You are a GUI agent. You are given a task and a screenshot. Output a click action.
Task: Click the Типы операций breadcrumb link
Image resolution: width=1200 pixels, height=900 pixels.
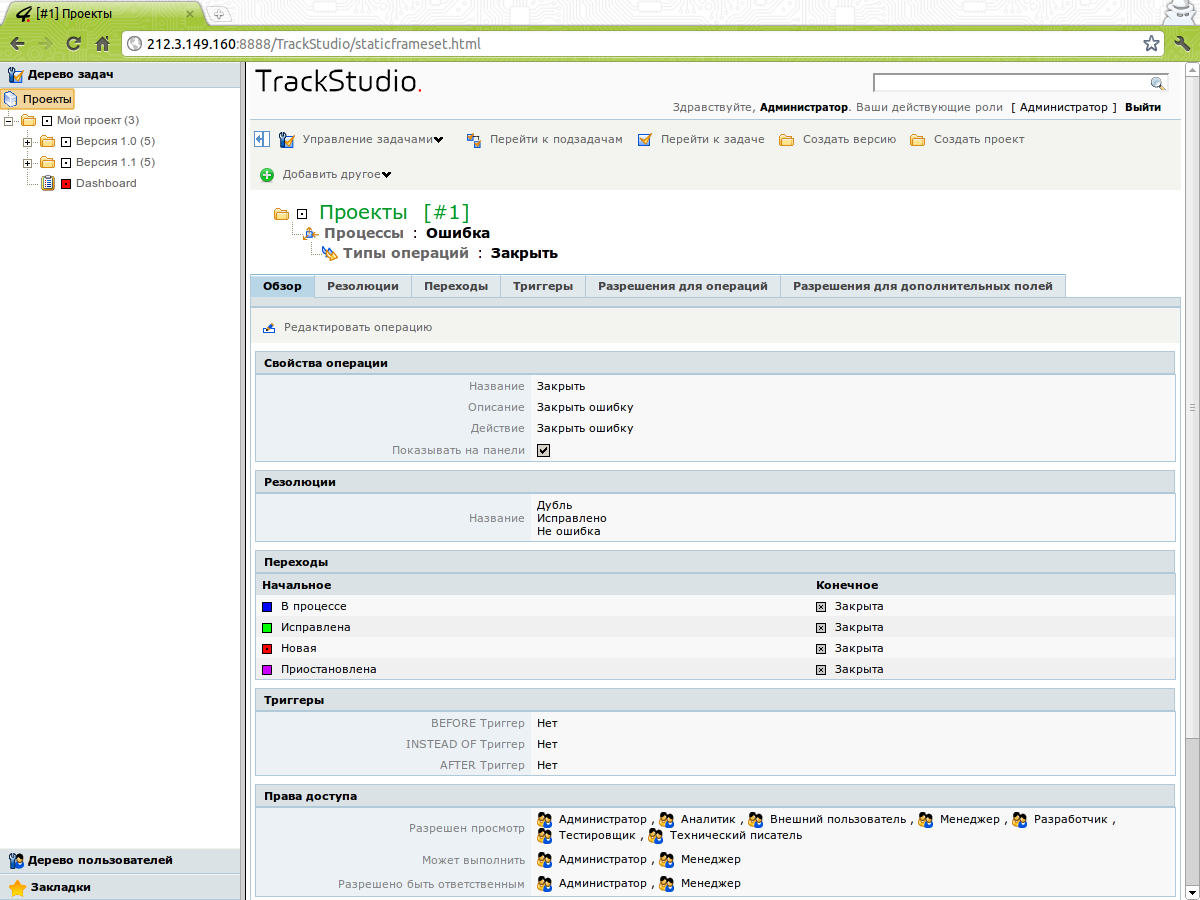pyautogui.click(x=406, y=253)
